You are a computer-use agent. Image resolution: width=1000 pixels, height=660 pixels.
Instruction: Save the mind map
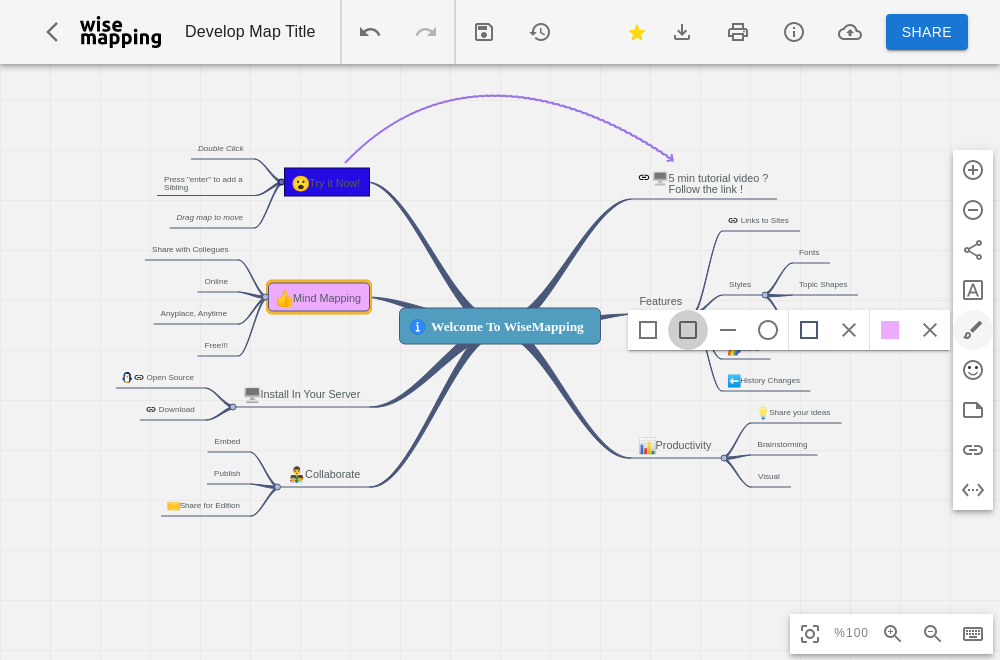pyautogui.click(x=484, y=32)
